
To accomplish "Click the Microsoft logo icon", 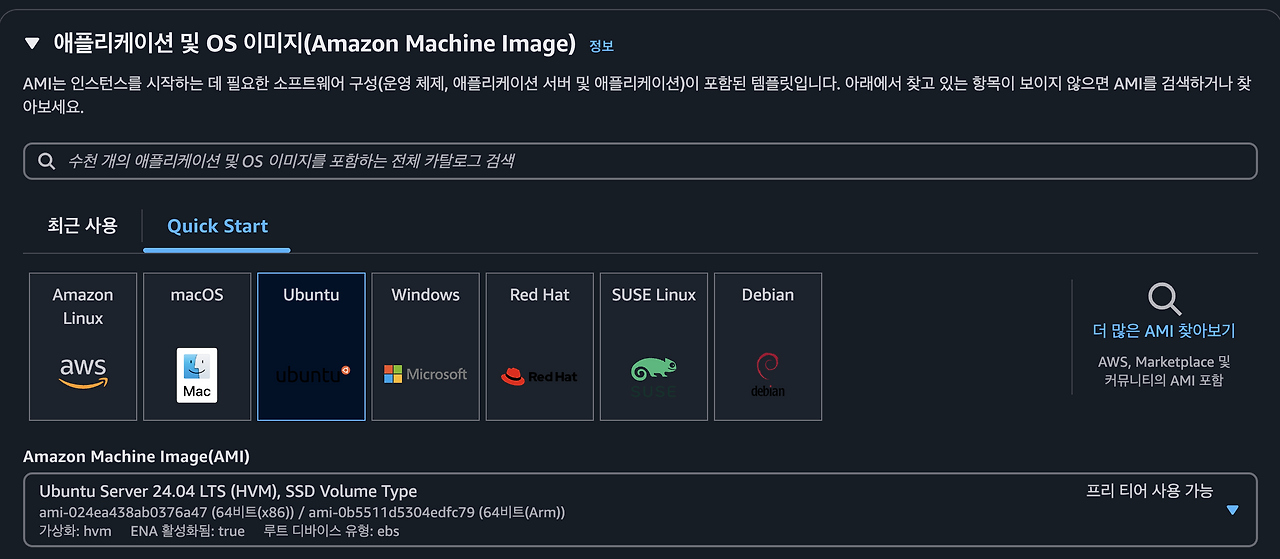I will 425,374.
